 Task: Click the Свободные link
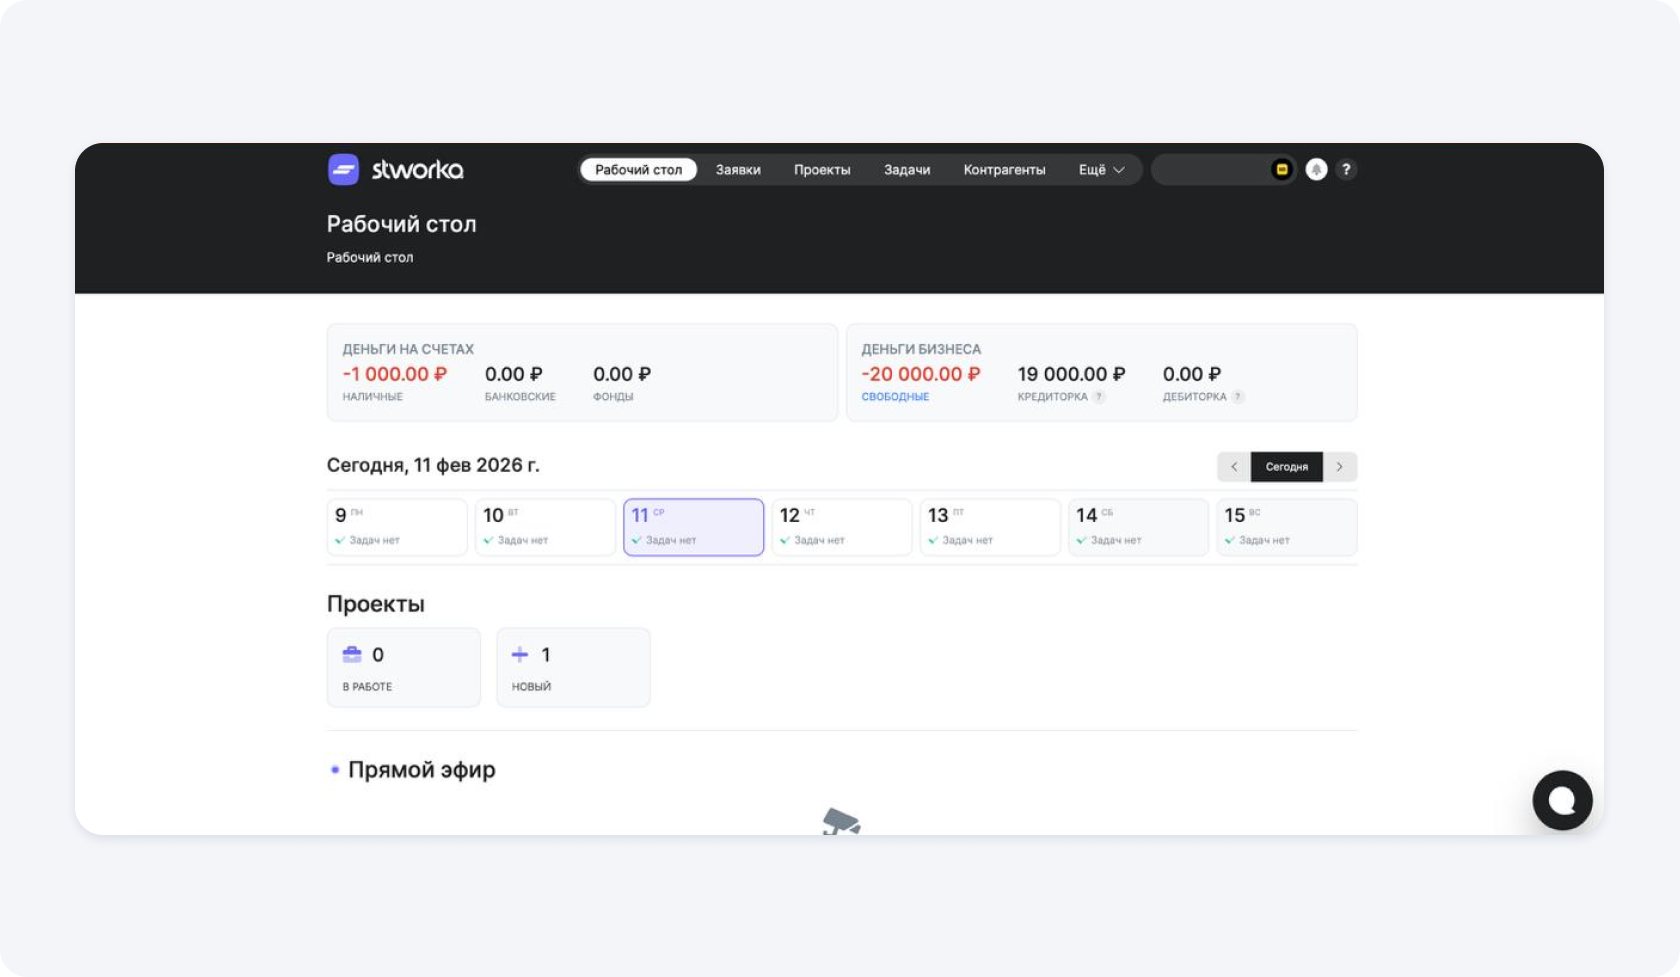coord(895,397)
